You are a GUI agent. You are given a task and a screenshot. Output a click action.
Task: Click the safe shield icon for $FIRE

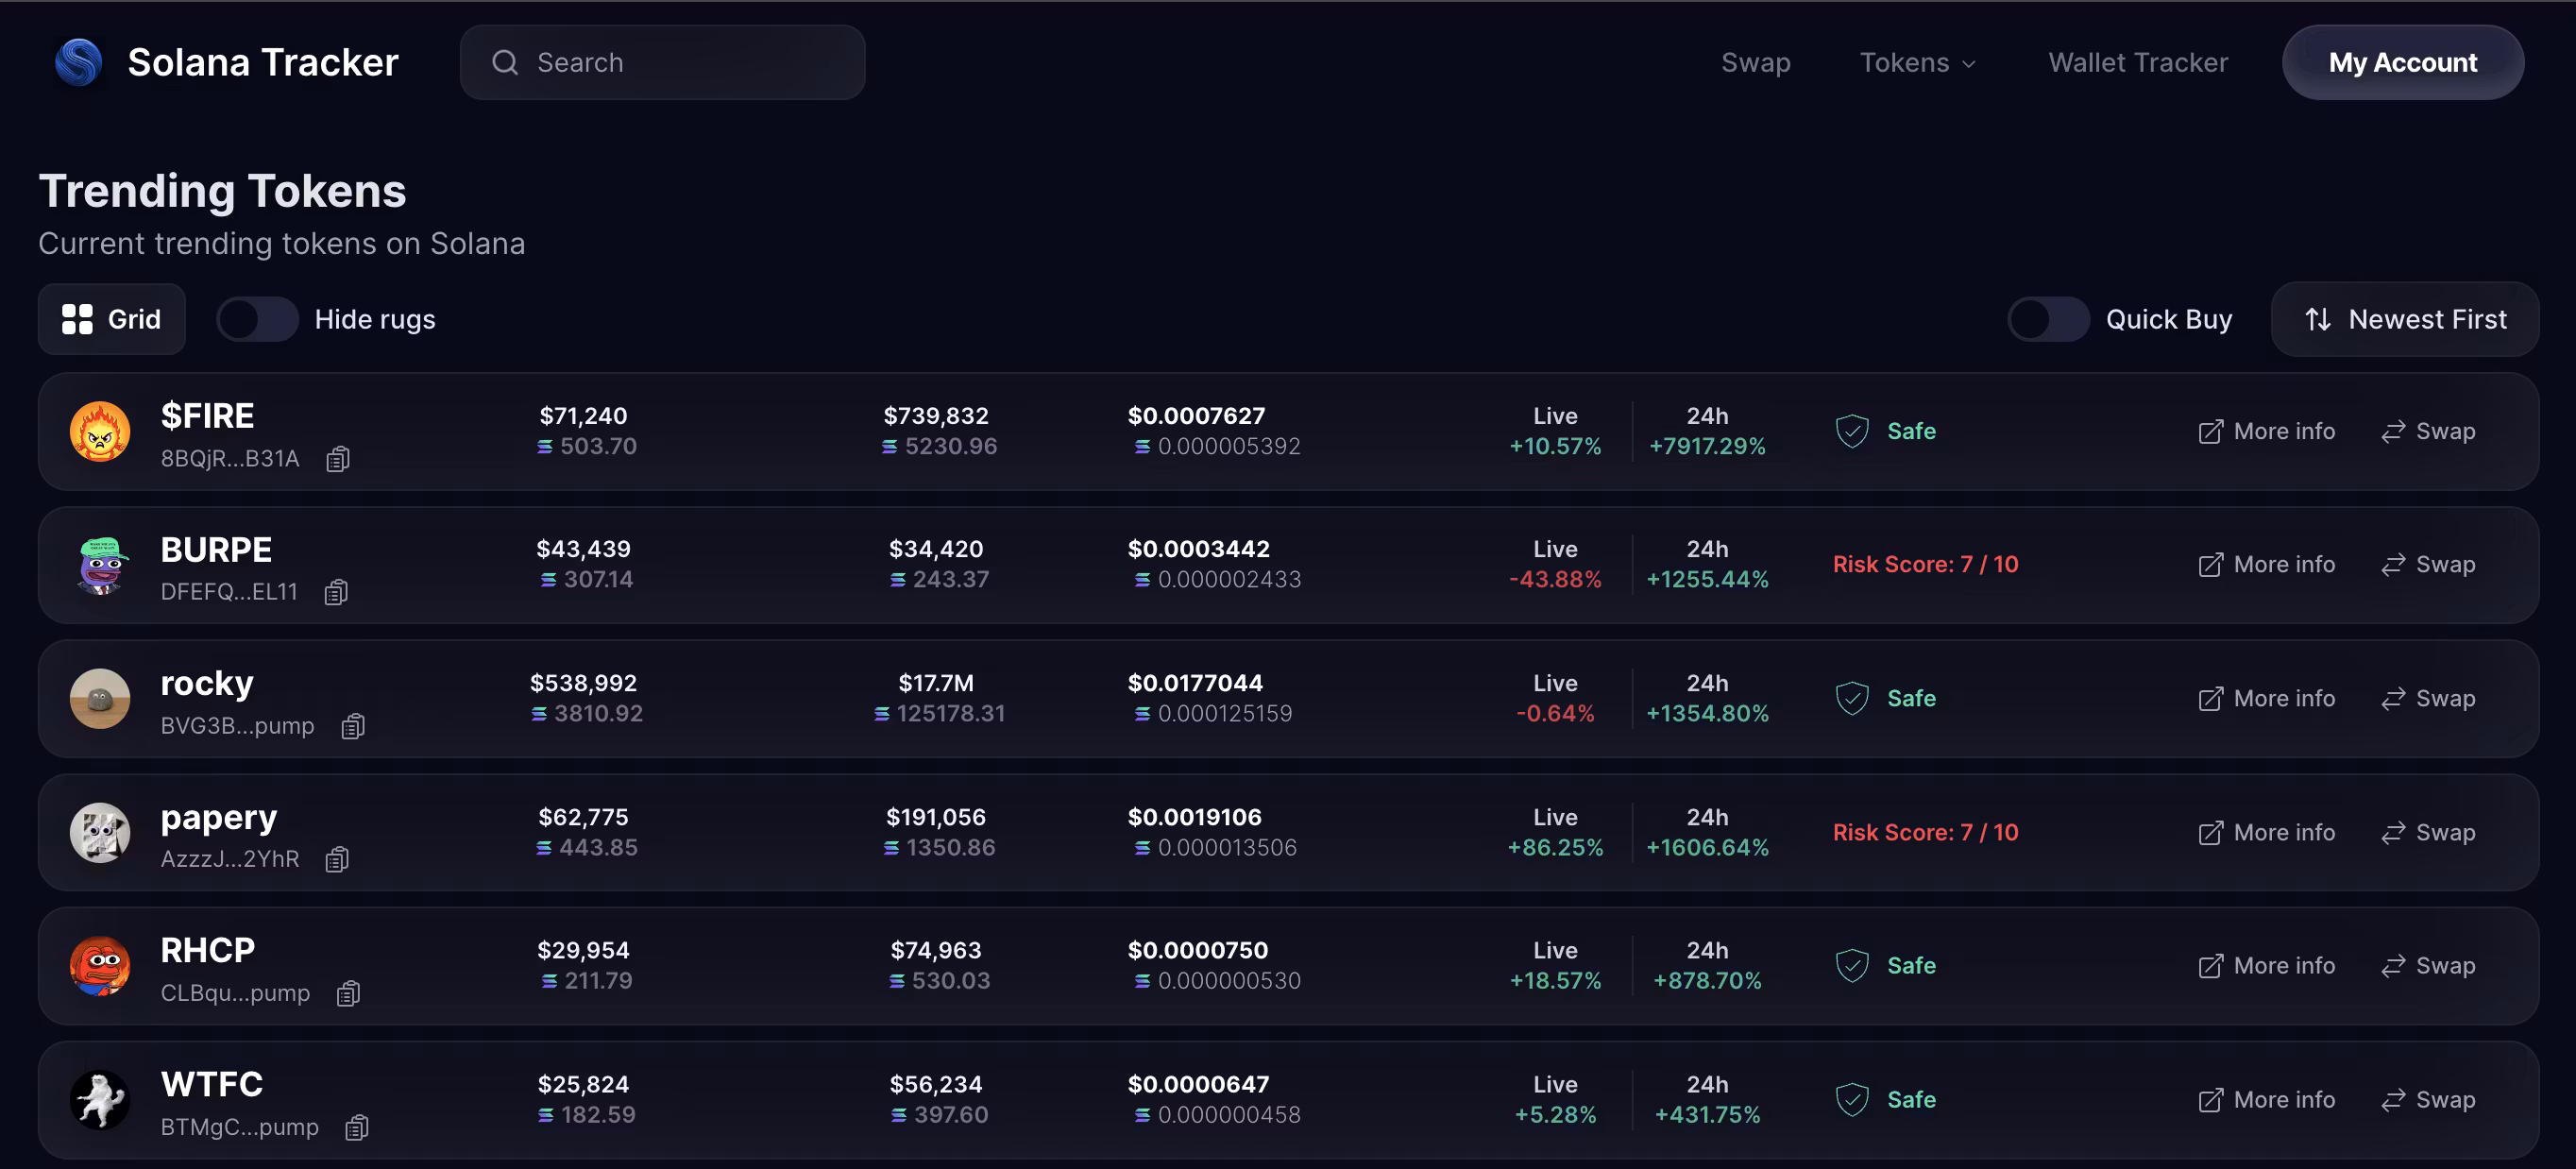tap(1852, 431)
